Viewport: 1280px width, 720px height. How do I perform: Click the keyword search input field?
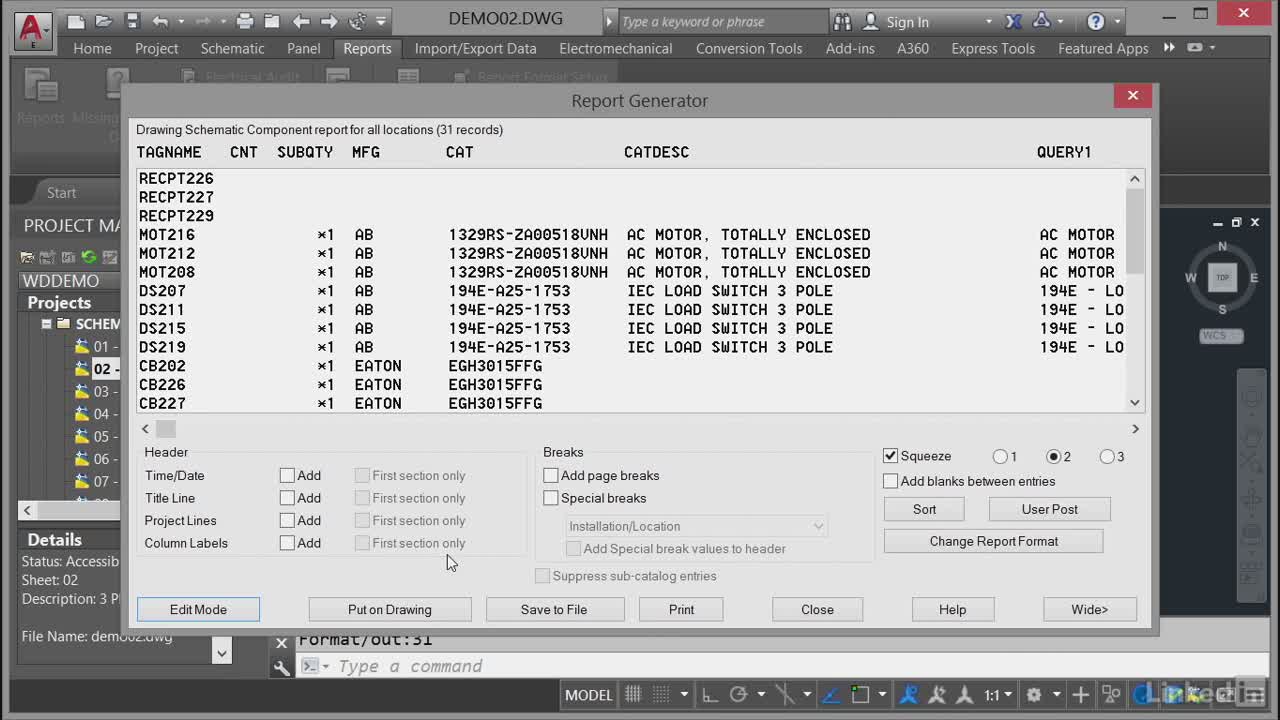click(724, 21)
